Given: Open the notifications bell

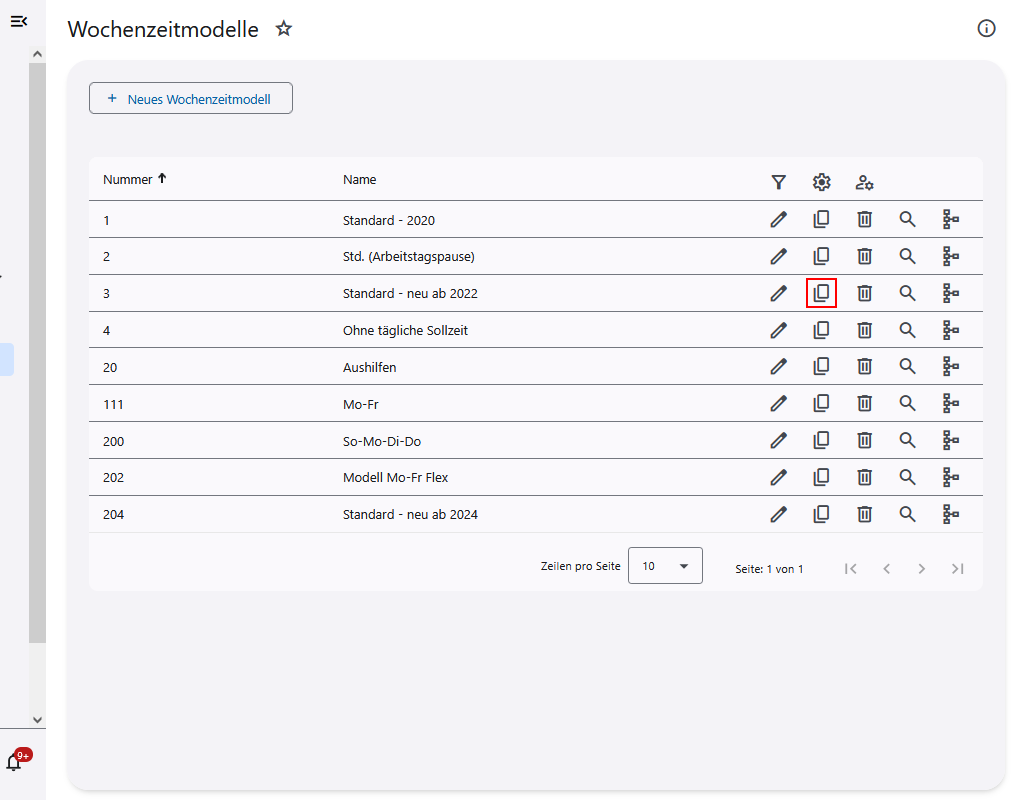Looking at the screenshot, I should point(14,763).
